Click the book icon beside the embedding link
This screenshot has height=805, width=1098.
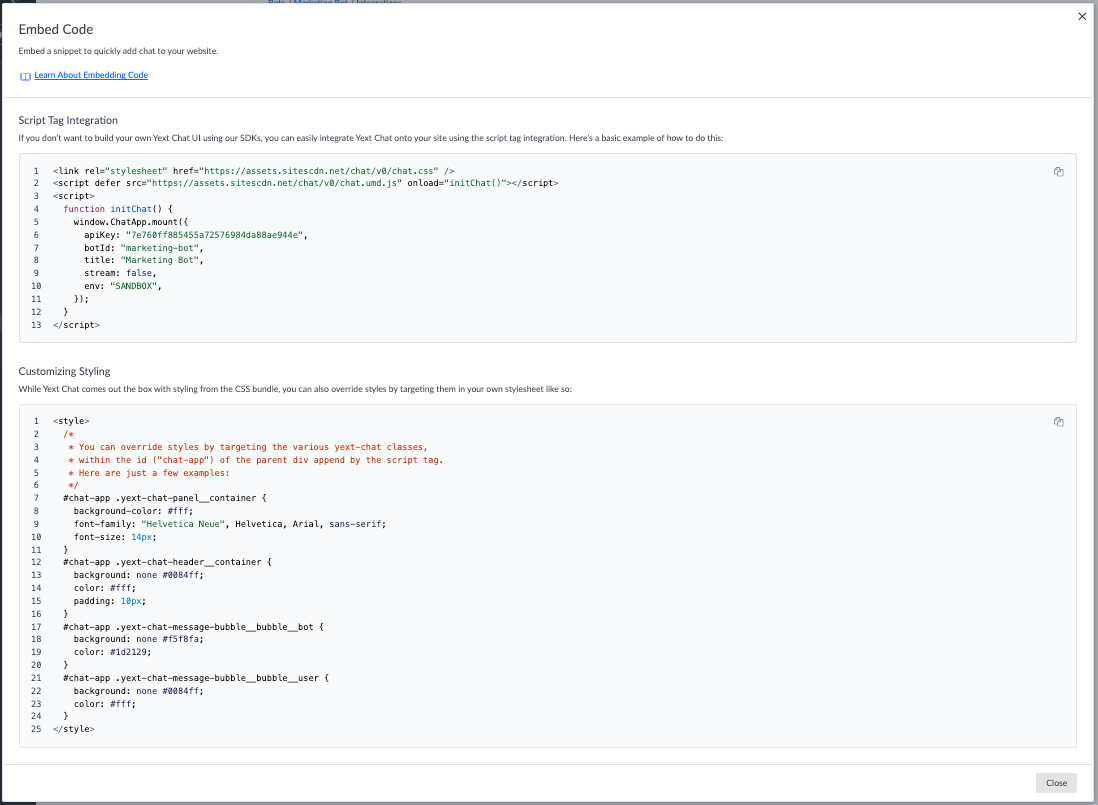[25, 76]
